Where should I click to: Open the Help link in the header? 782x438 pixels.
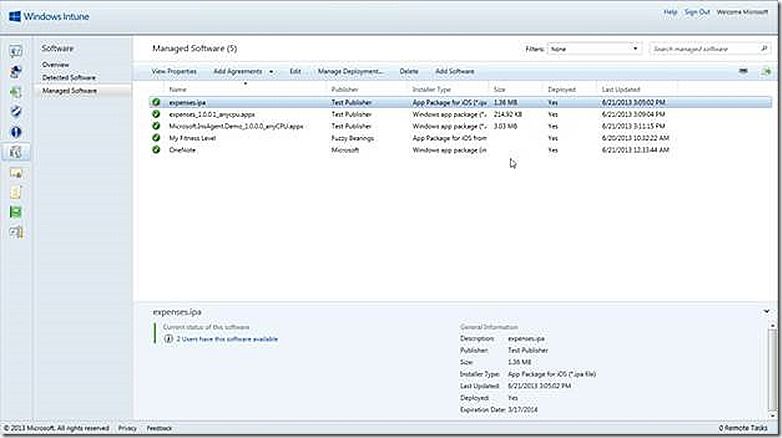[x=670, y=12]
